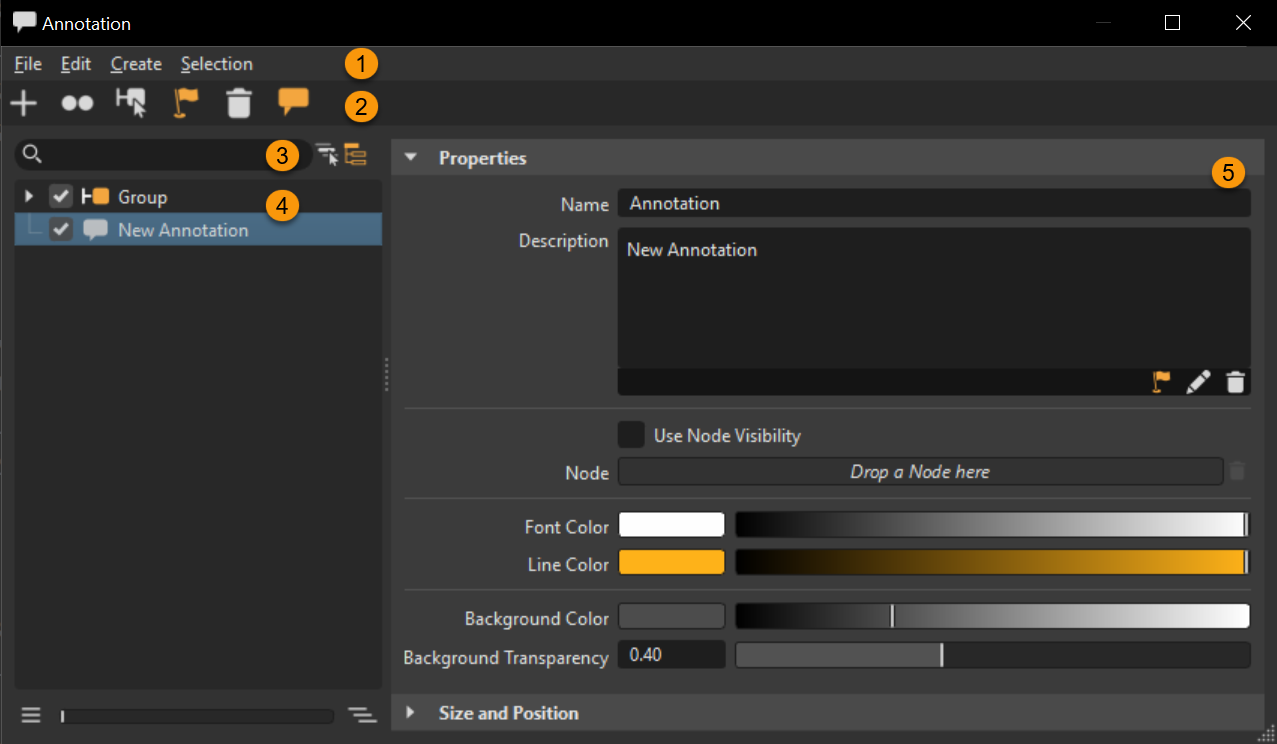This screenshot has height=744, width=1277.
Task: Collapse the Properties section
Action: [410, 158]
